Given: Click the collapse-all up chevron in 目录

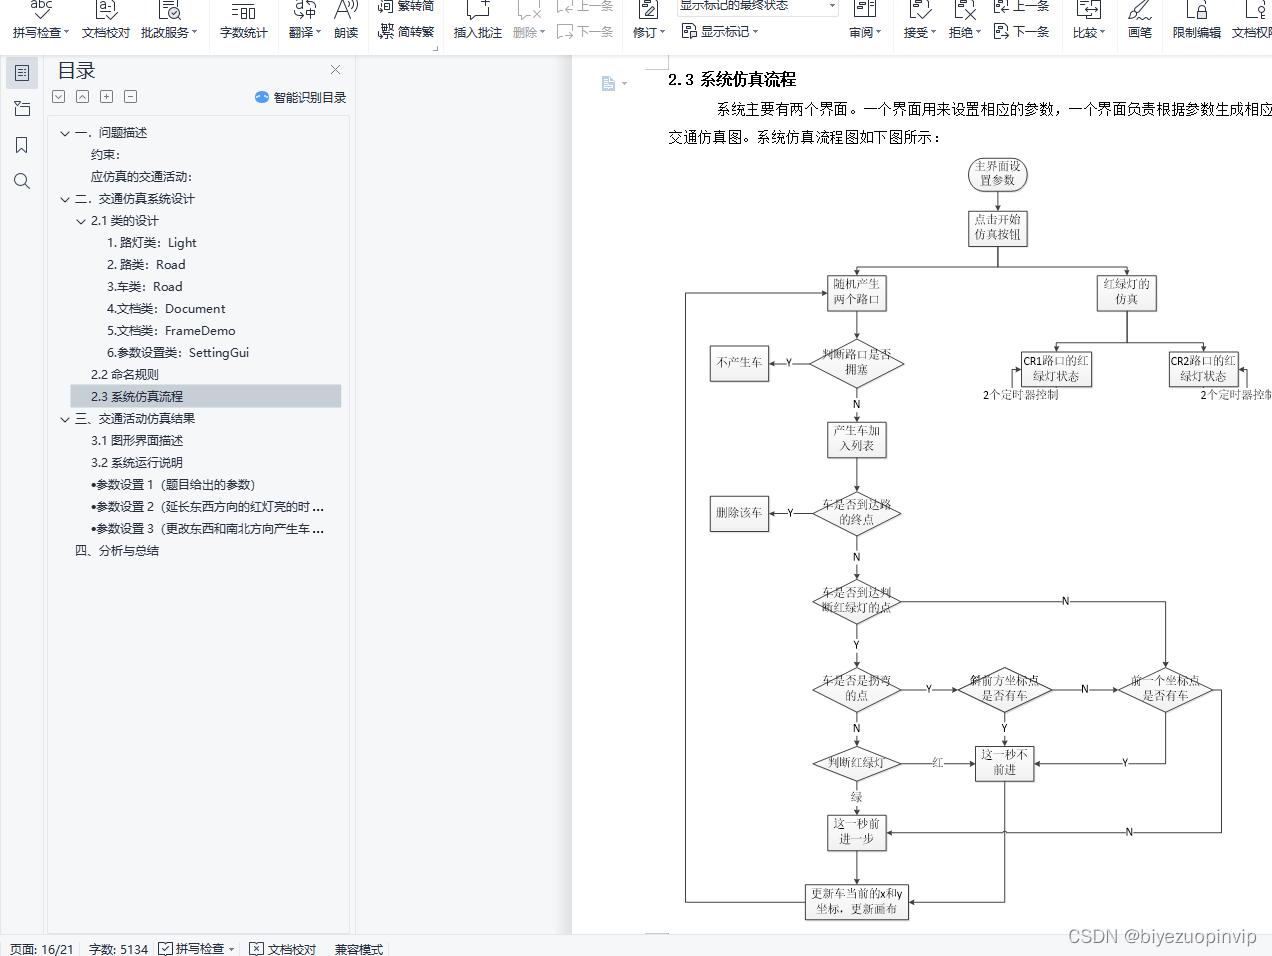Looking at the screenshot, I should (83, 97).
